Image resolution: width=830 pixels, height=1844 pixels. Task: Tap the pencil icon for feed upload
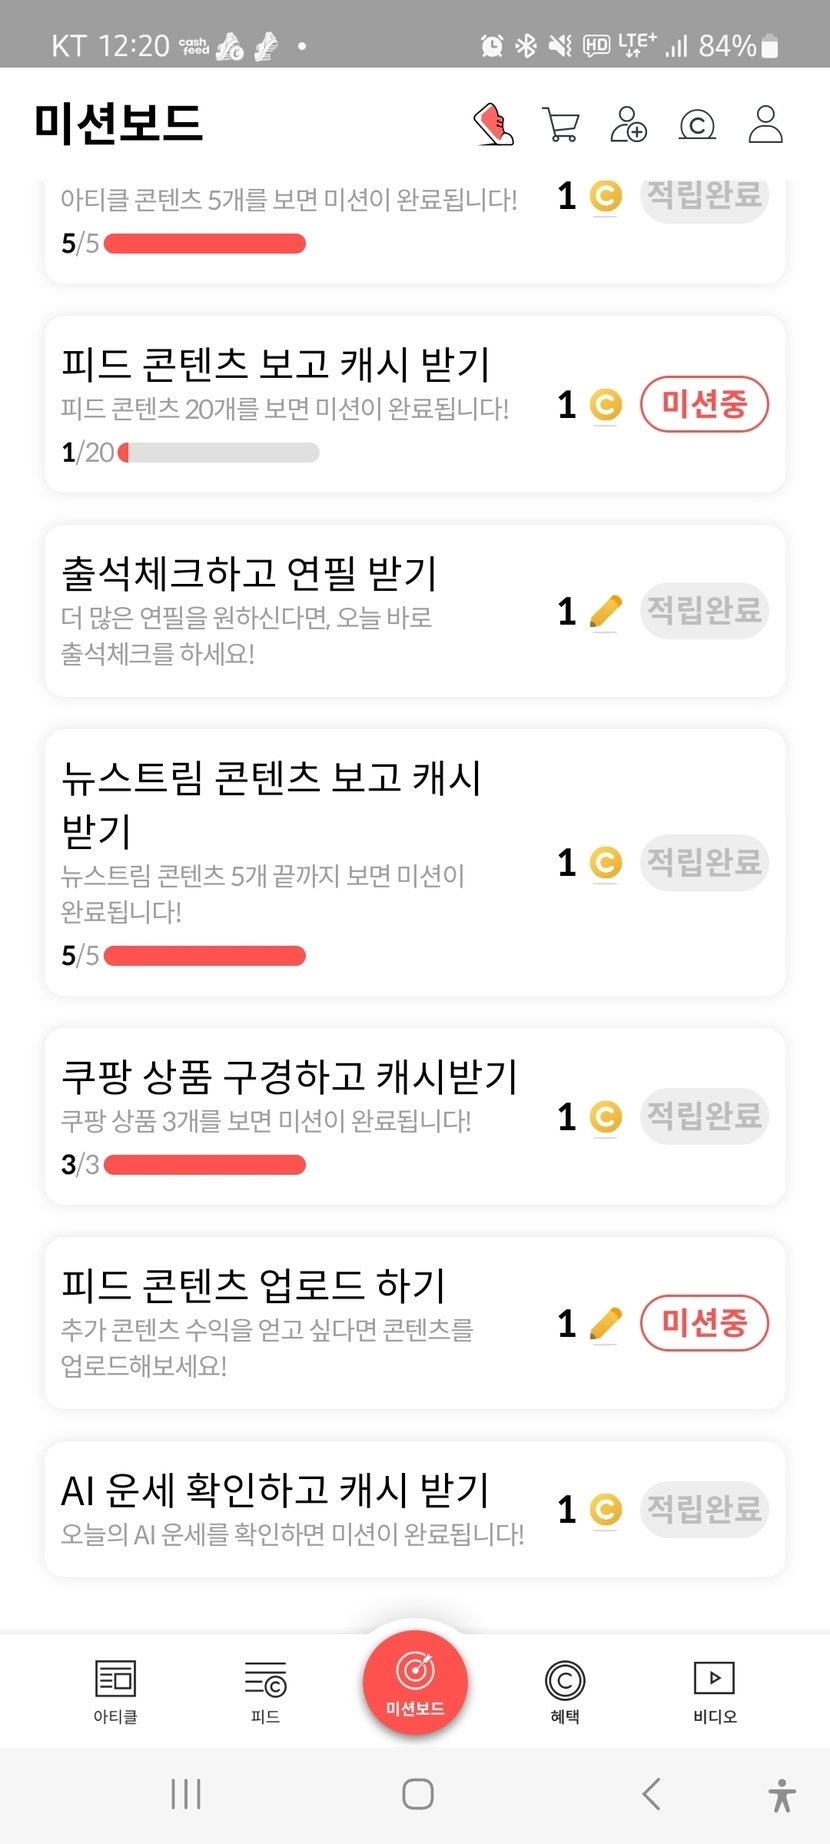(x=605, y=1323)
